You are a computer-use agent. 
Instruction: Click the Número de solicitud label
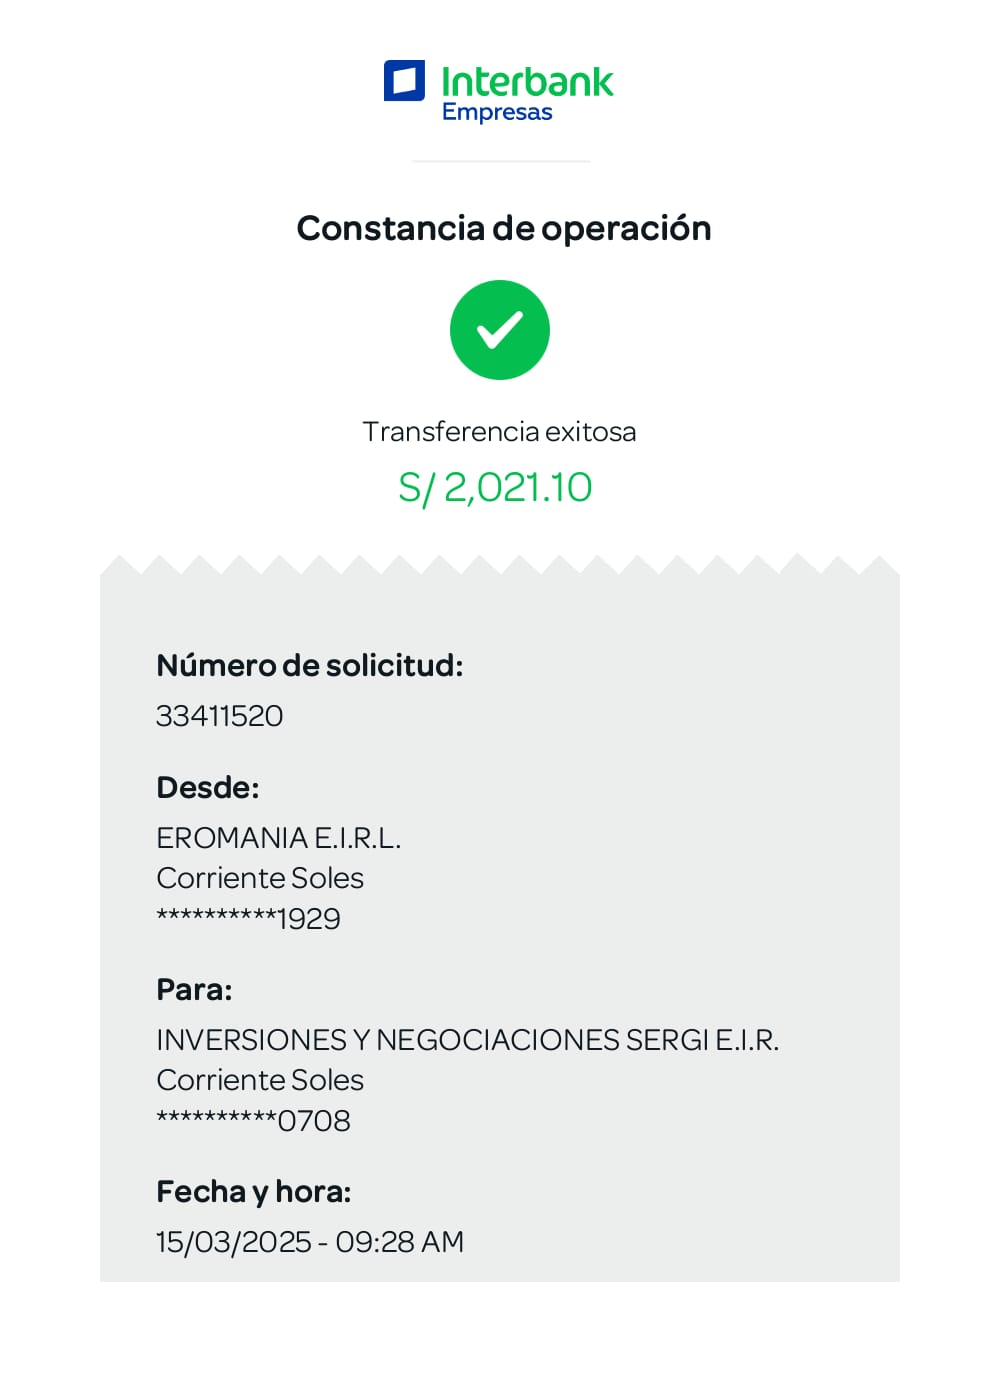[310, 665]
